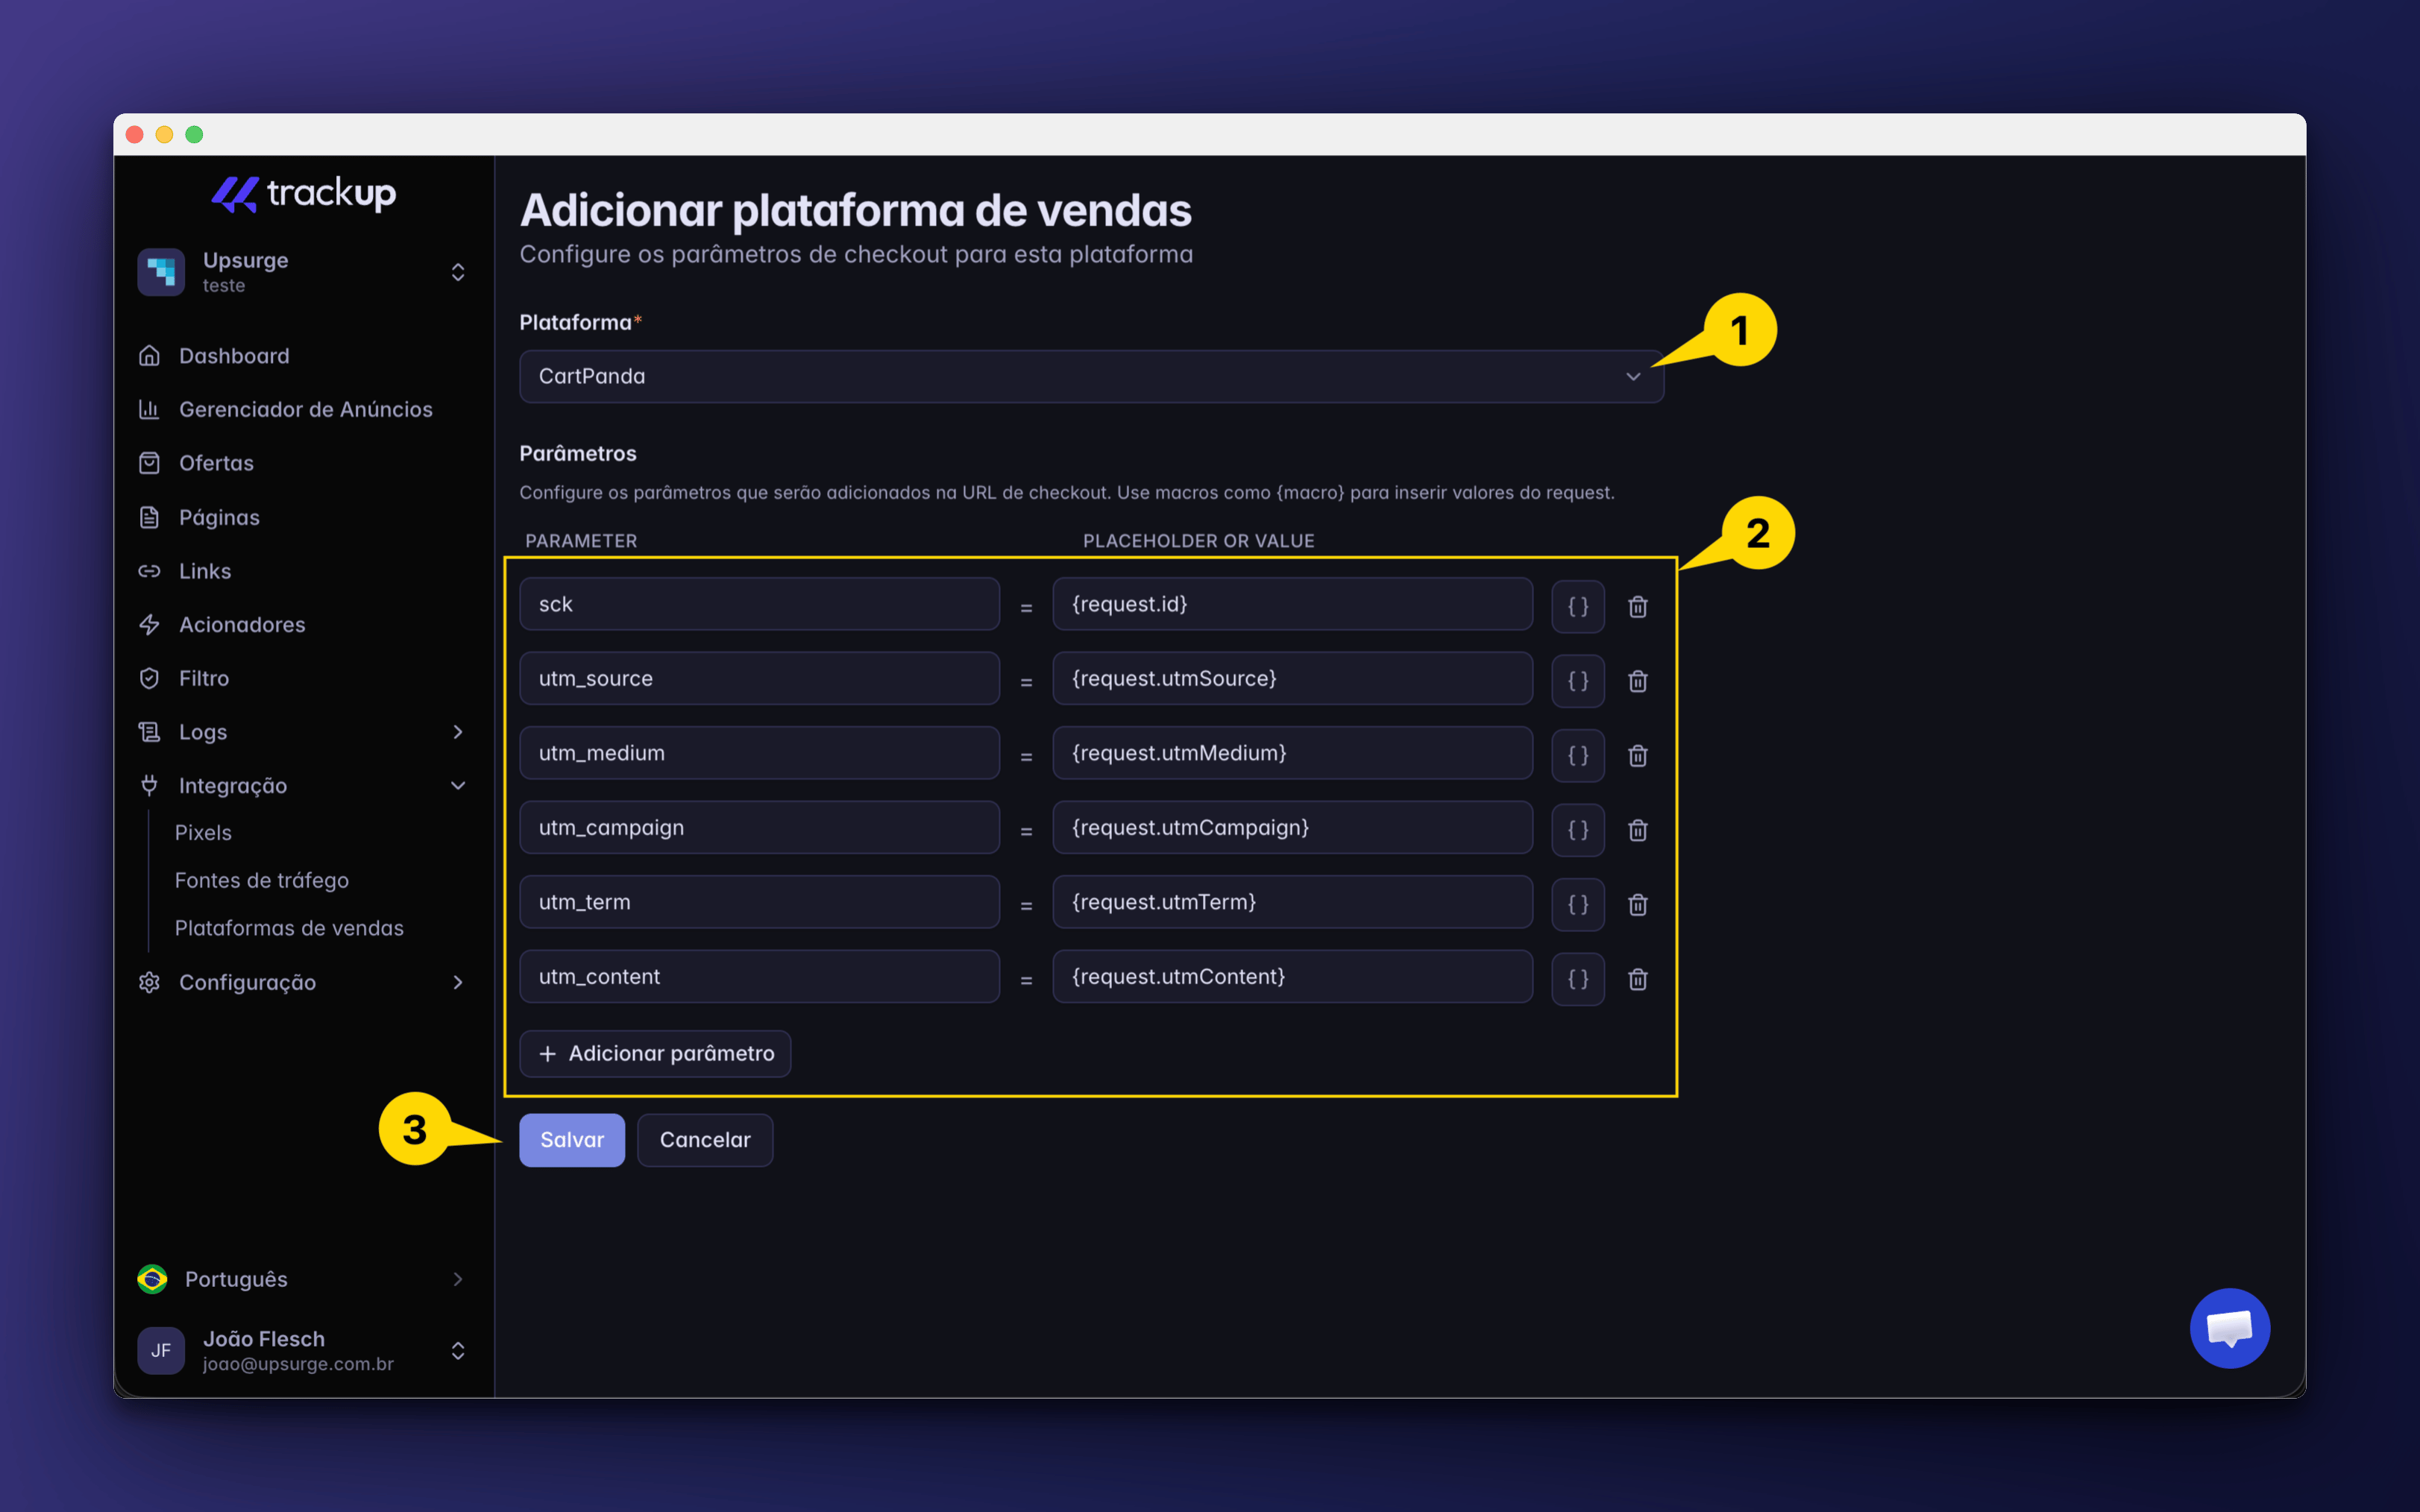This screenshot has height=1512, width=2420.
Task: Click the Acionadores lightning icon
Action: (149, 625)
